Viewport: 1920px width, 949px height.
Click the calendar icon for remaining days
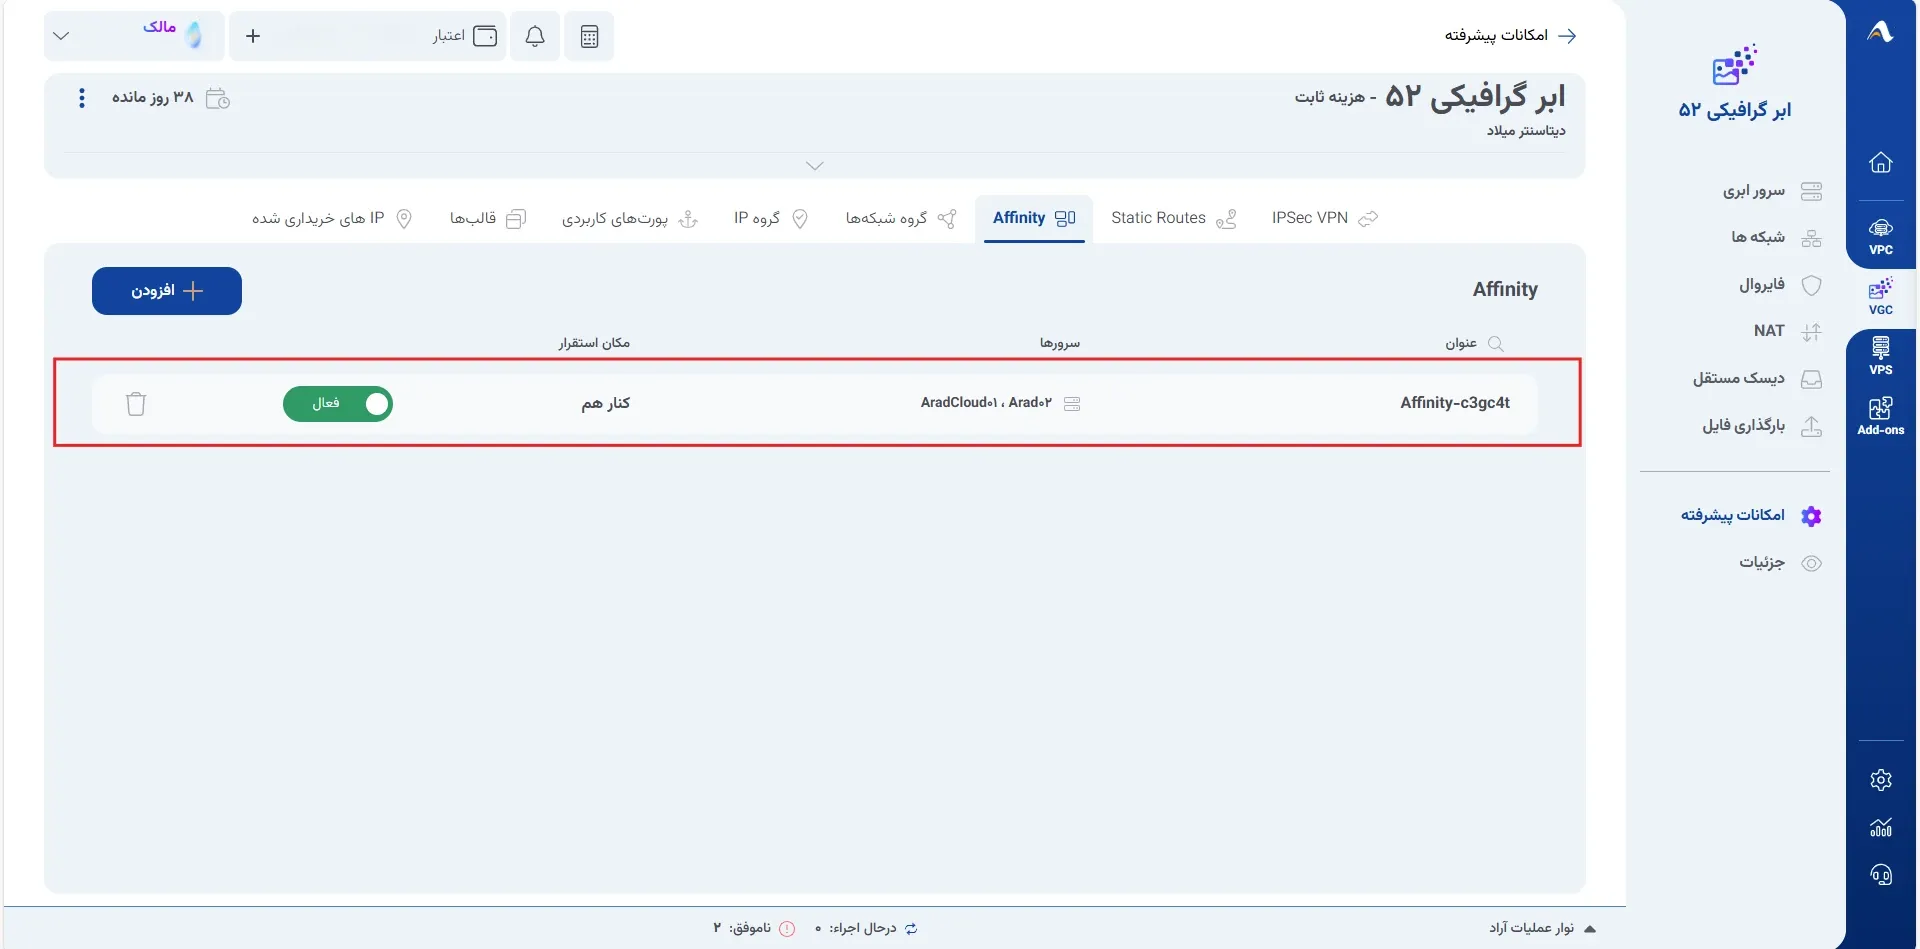217,98
